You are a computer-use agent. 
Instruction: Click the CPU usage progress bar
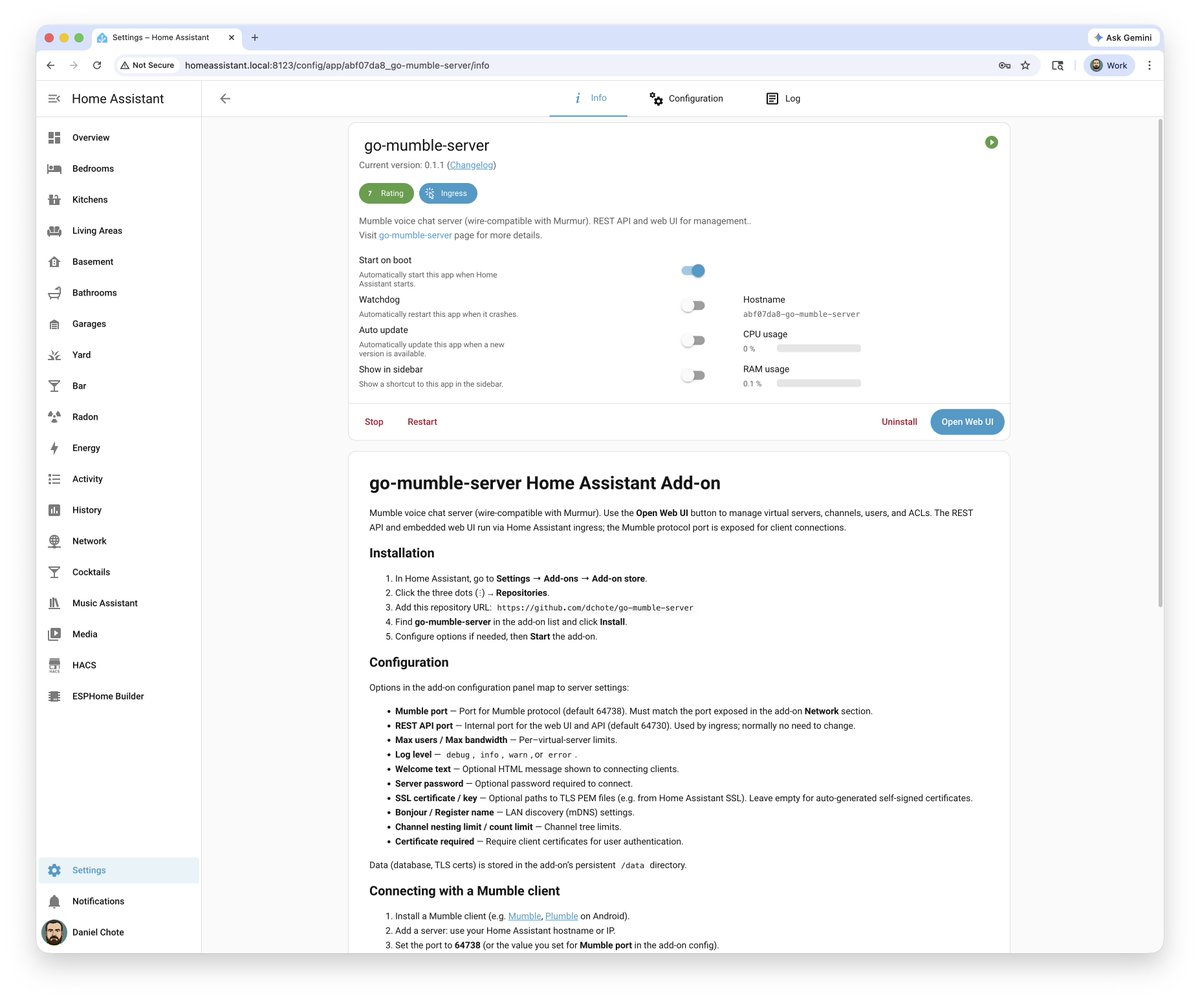point(819,348)
